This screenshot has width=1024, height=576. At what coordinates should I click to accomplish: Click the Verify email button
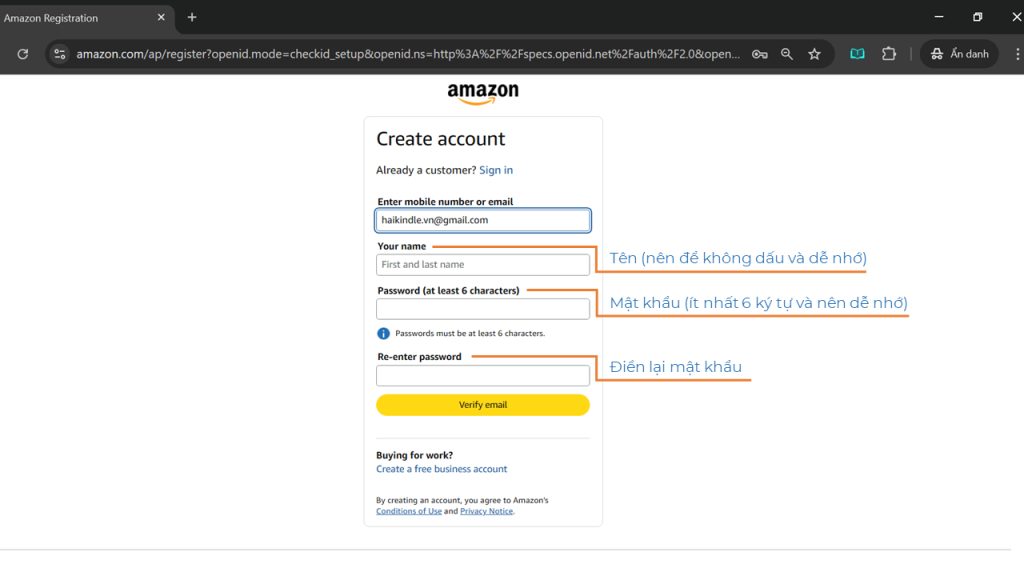[483, 405]
